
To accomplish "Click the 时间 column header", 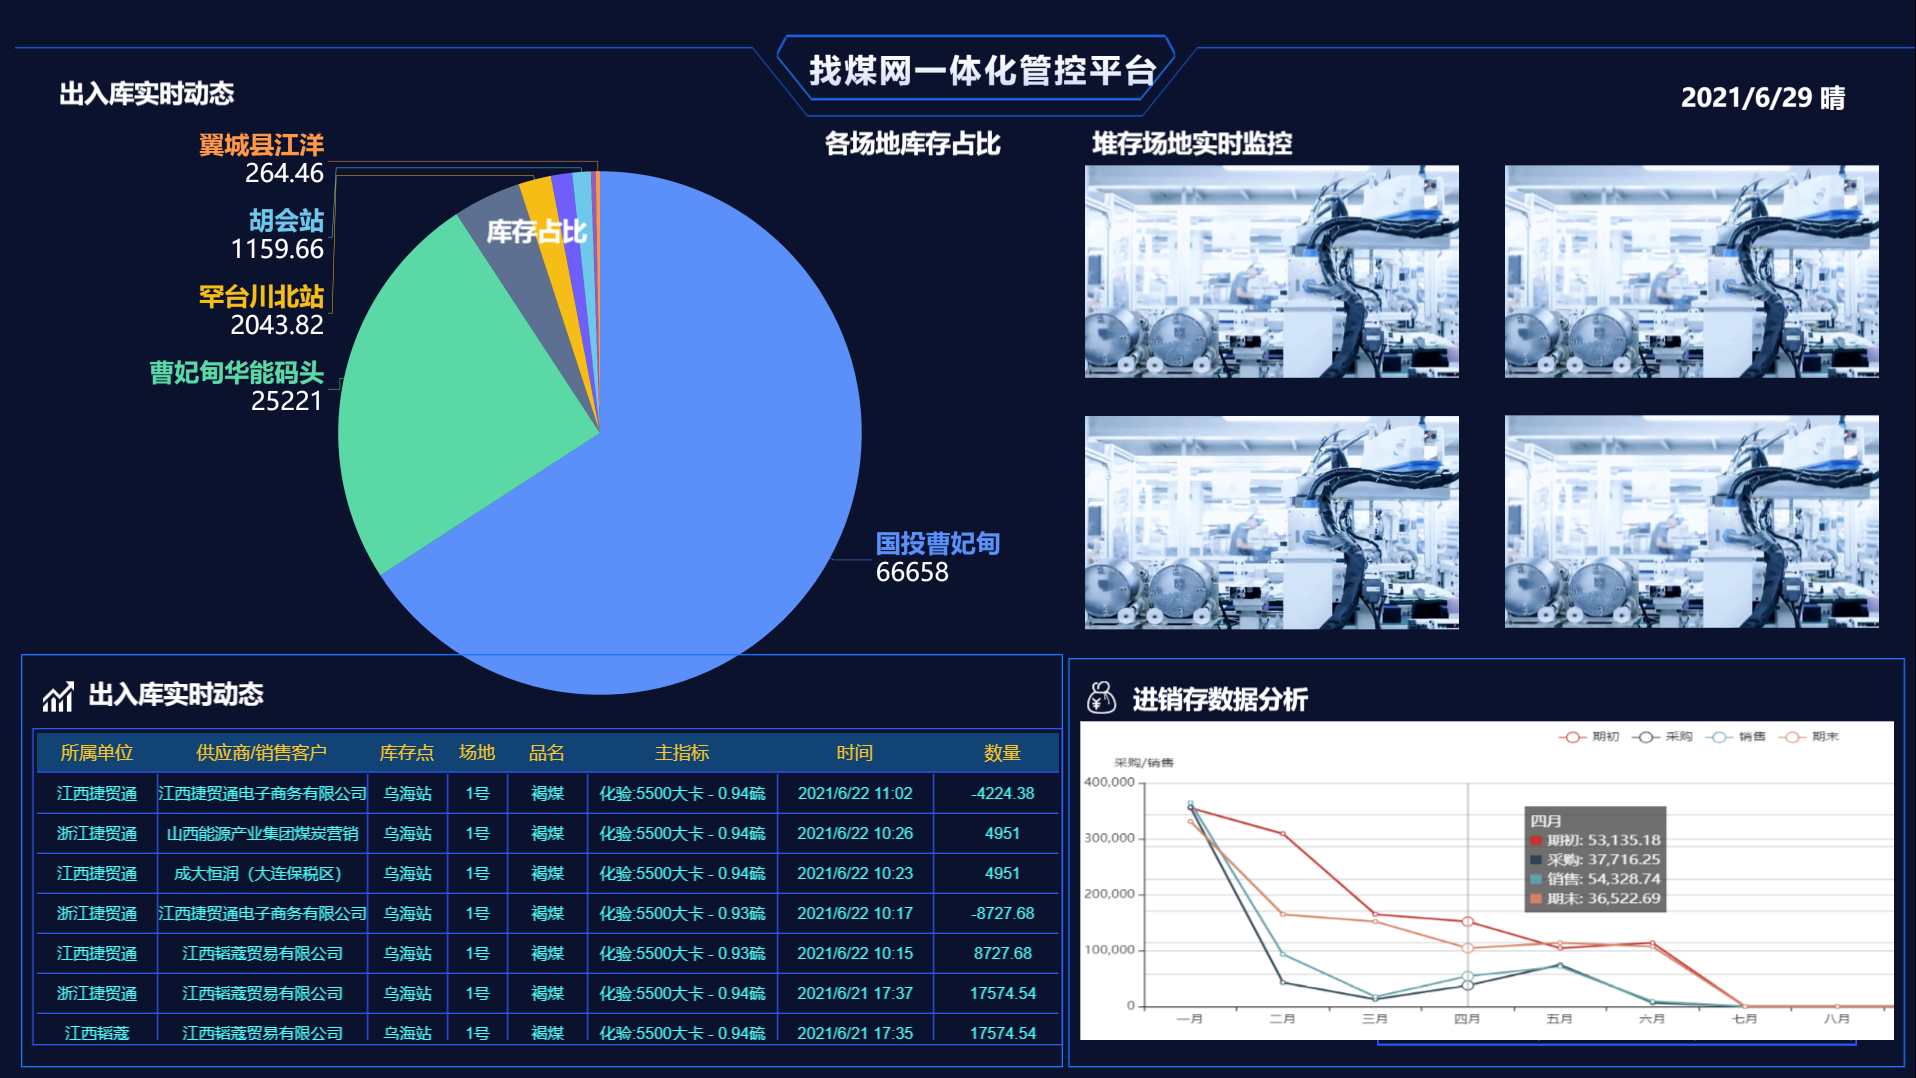I will pyautogui.click(x=855, y=753).
